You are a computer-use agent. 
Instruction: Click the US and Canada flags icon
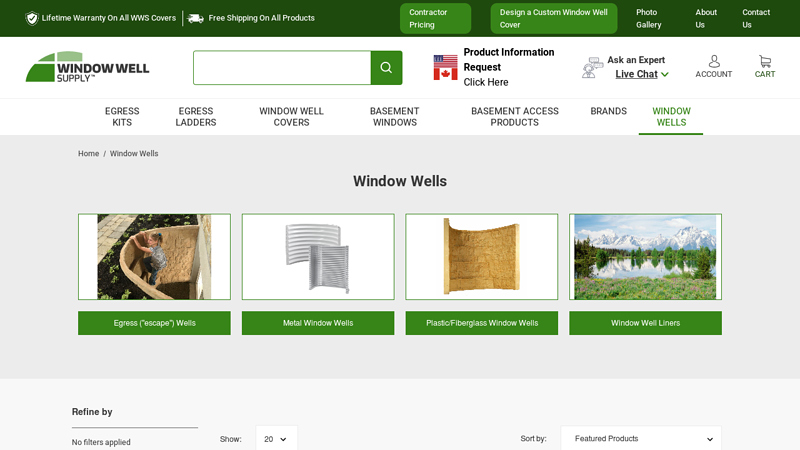click(445, 67)
